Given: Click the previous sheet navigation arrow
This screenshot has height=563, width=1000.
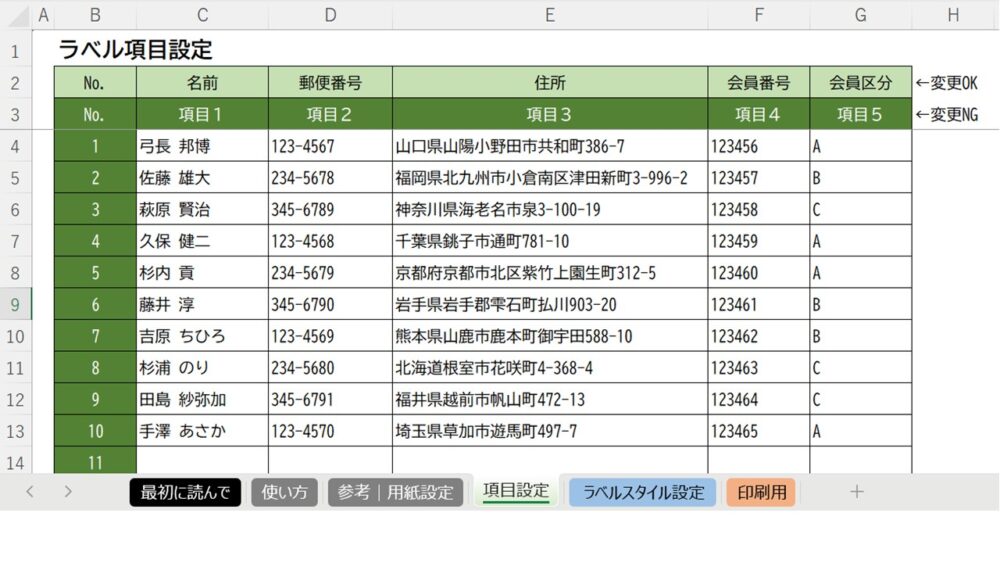Looking at the screenshot, I should pos(30,491).
